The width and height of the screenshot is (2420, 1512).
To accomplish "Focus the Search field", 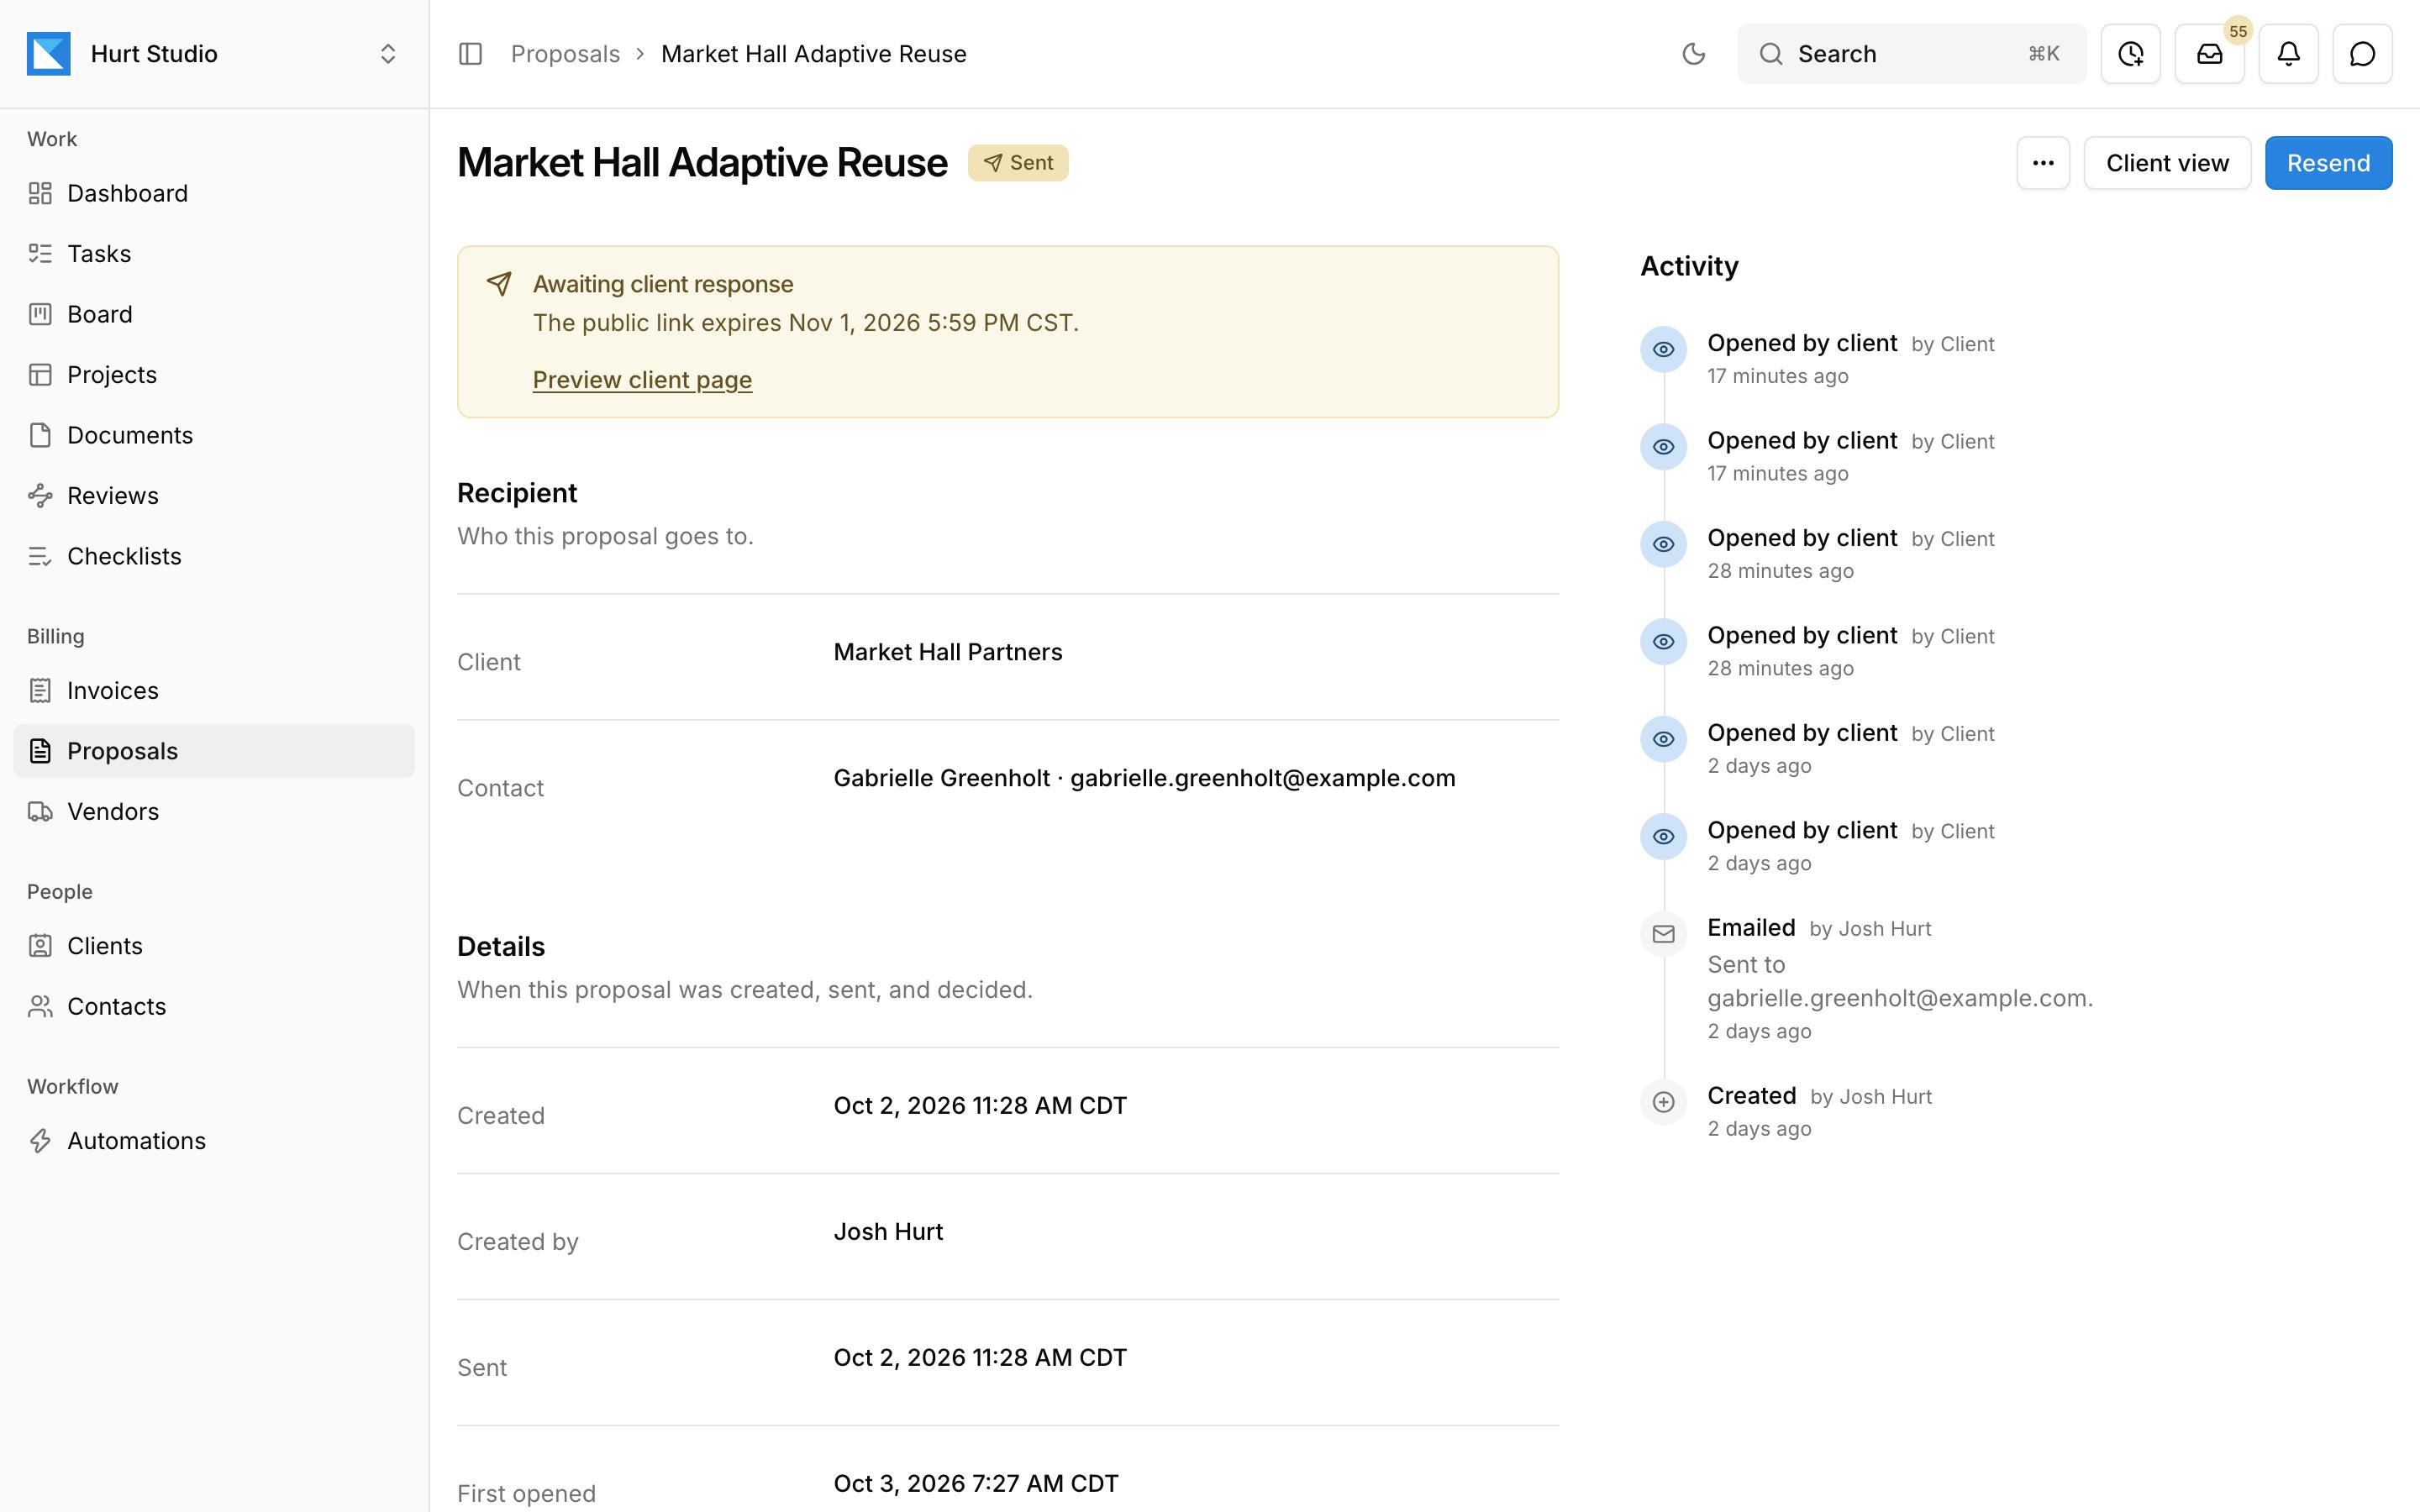I will [x=1911, y=54].
